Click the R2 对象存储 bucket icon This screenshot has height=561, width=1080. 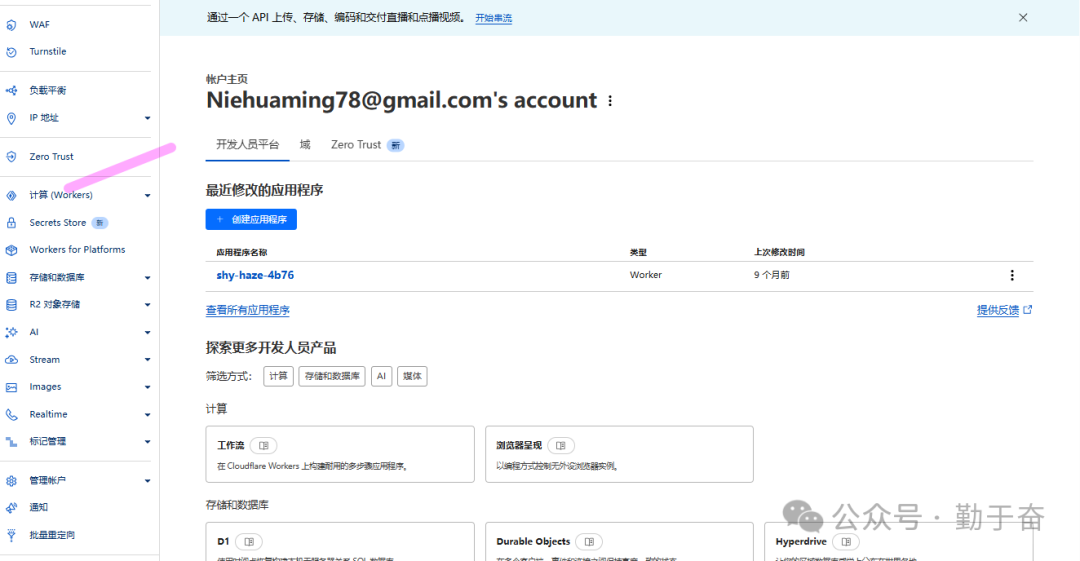pyautogui.click(x=11, y=304)
